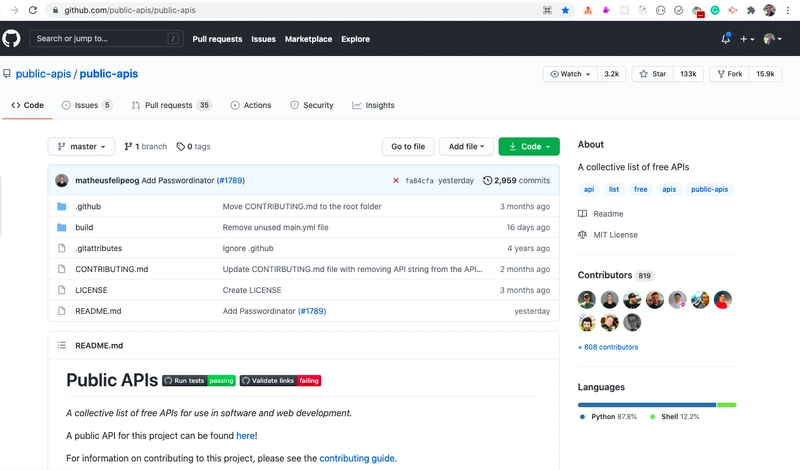Viewport: 800px width, 470px height.
Task: Fork the repository
Action: (730, 74)
